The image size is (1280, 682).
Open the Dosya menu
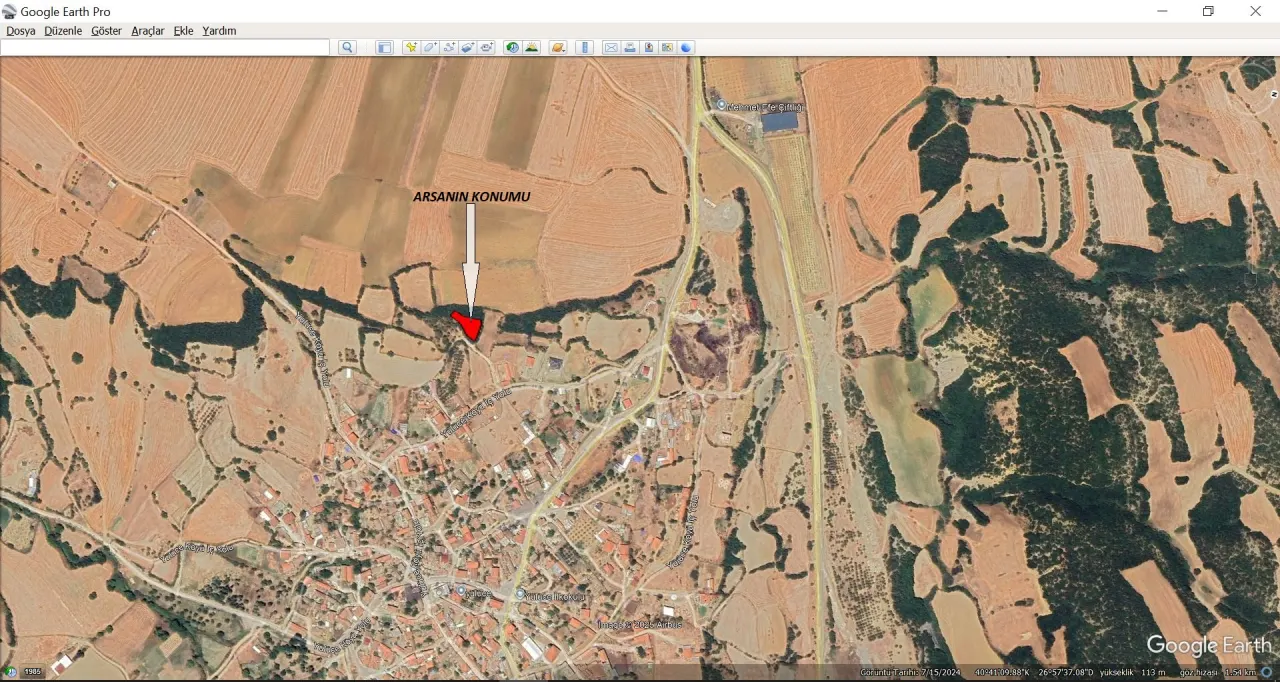21,31
